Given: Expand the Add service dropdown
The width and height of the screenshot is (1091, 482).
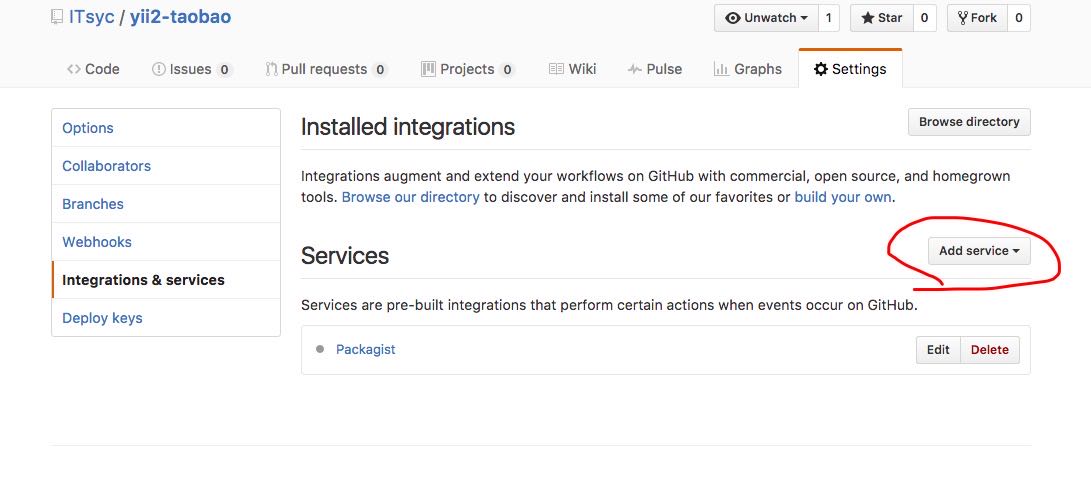Looking at the screenshot, I should point(978,251).
